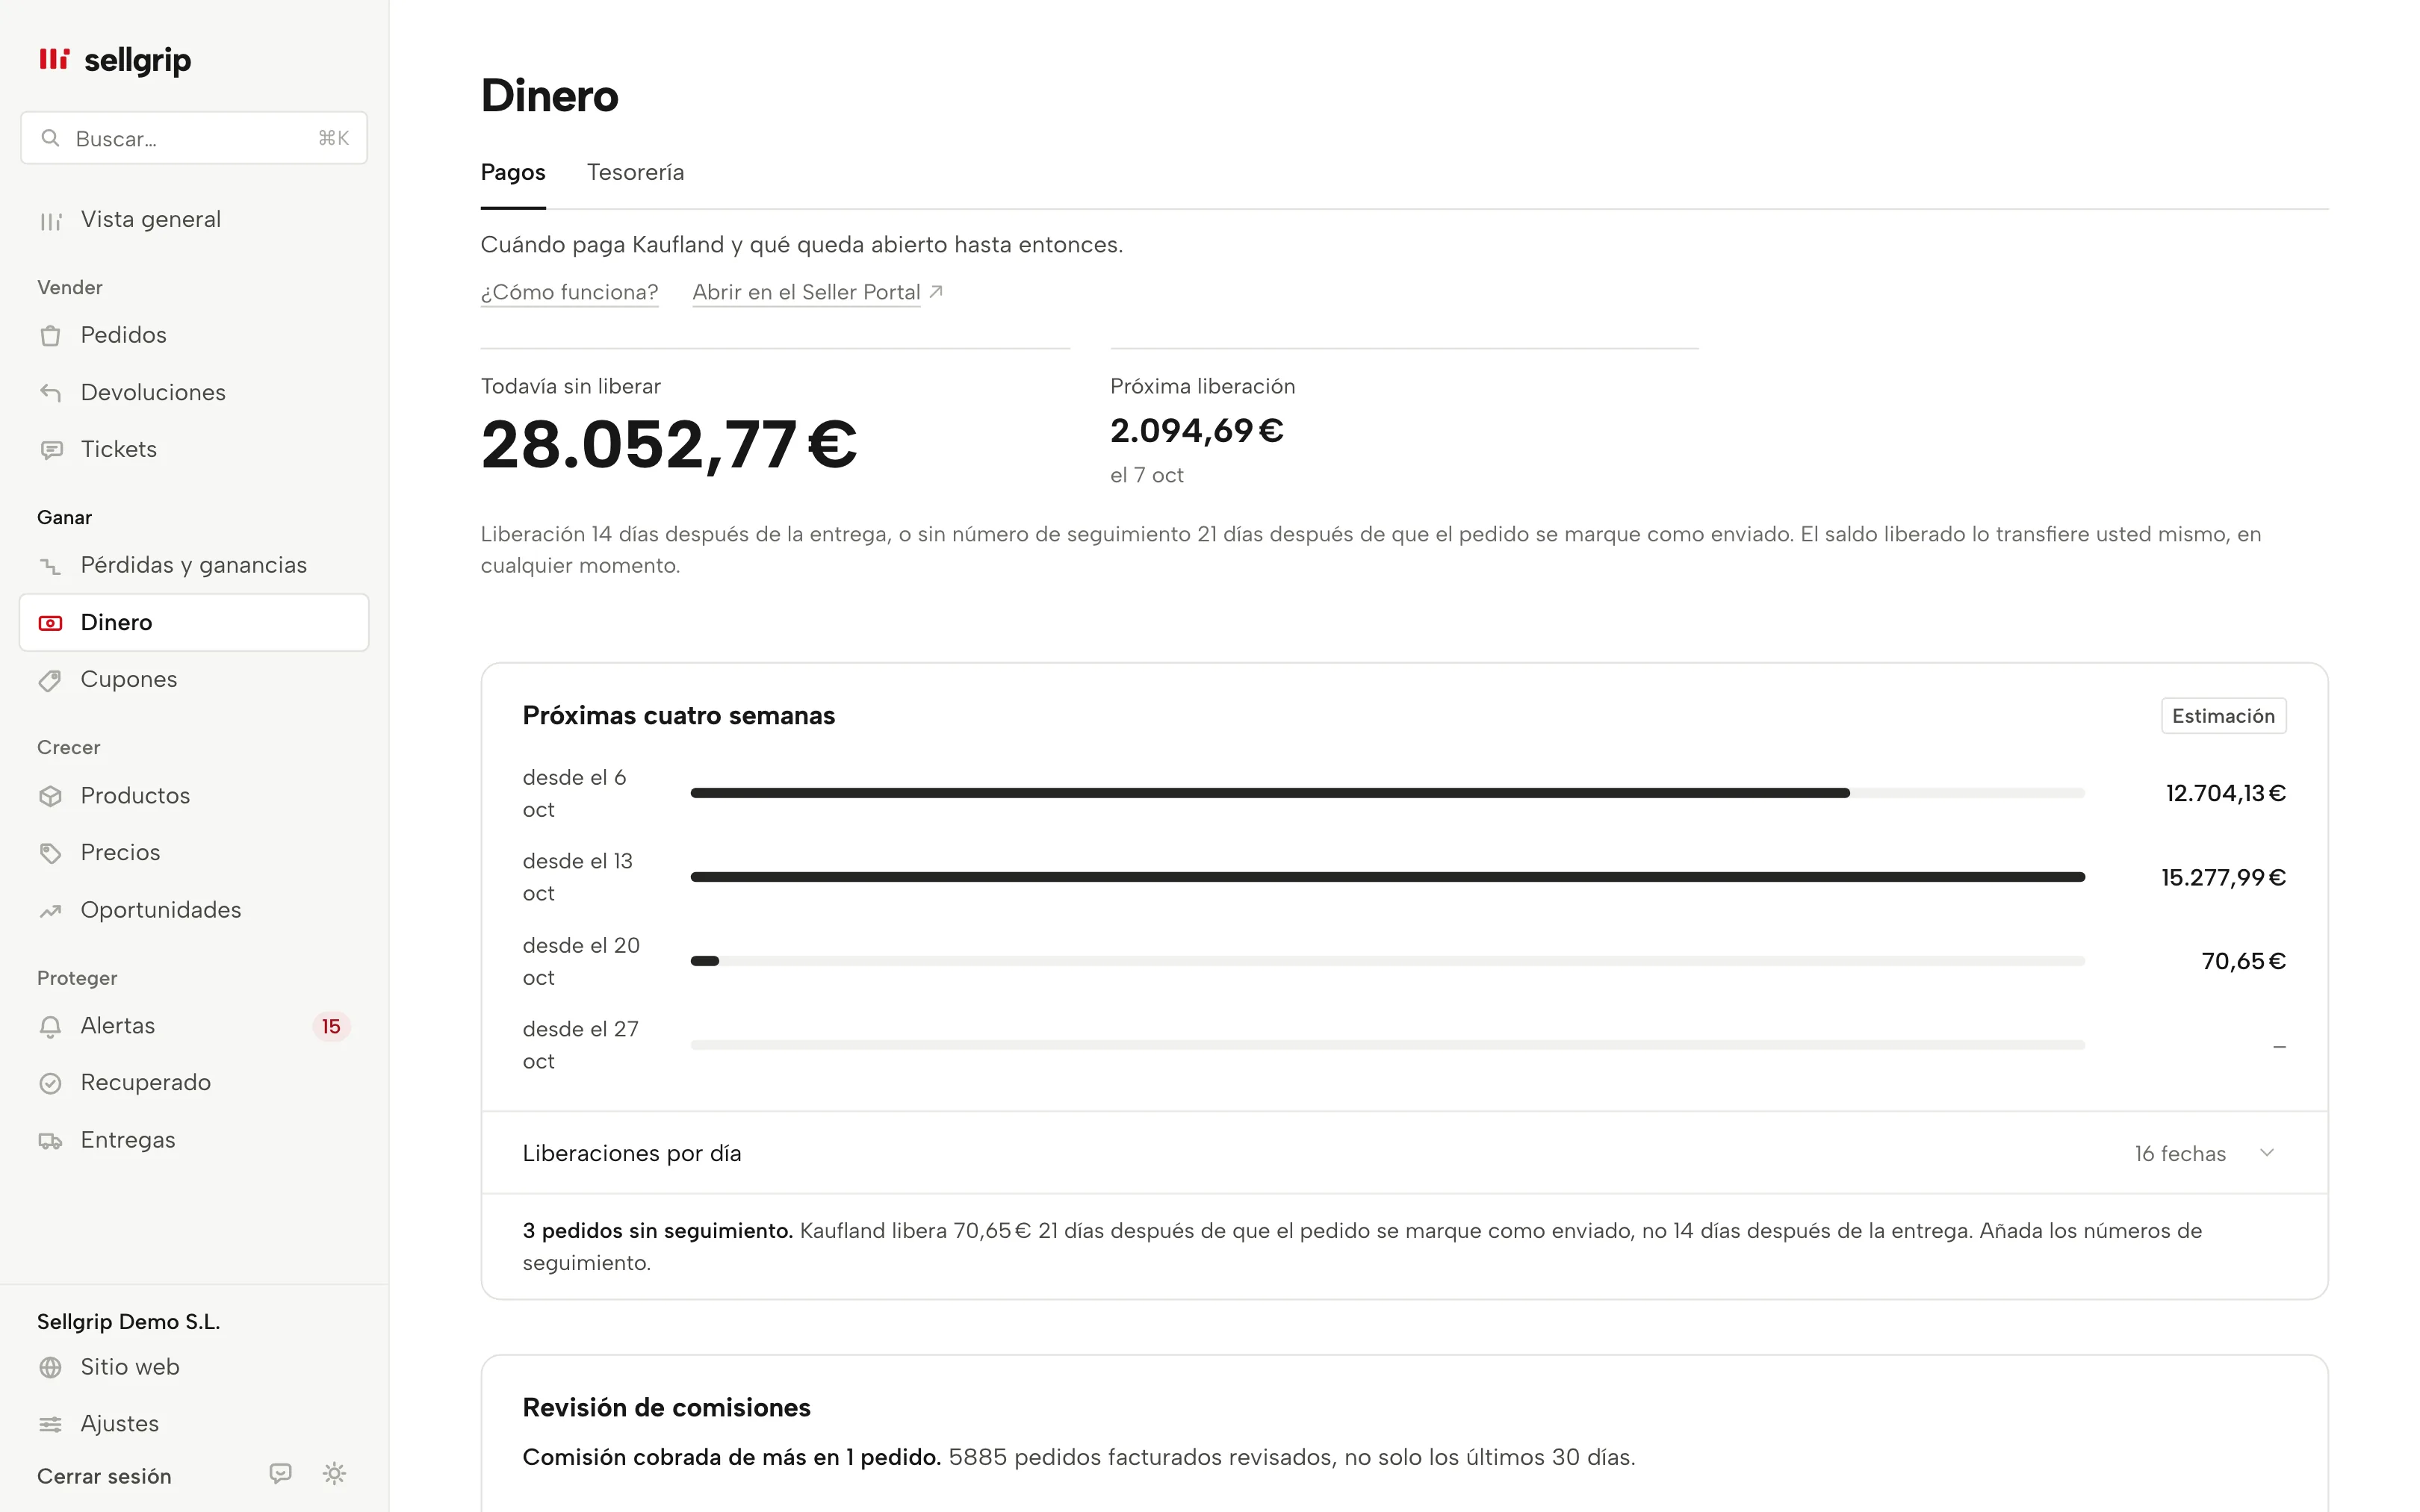Viewport: 2420px width, 1512px height.
Task: Open the ¿Cómo funciona? link
Action: (x=569, y=292)
